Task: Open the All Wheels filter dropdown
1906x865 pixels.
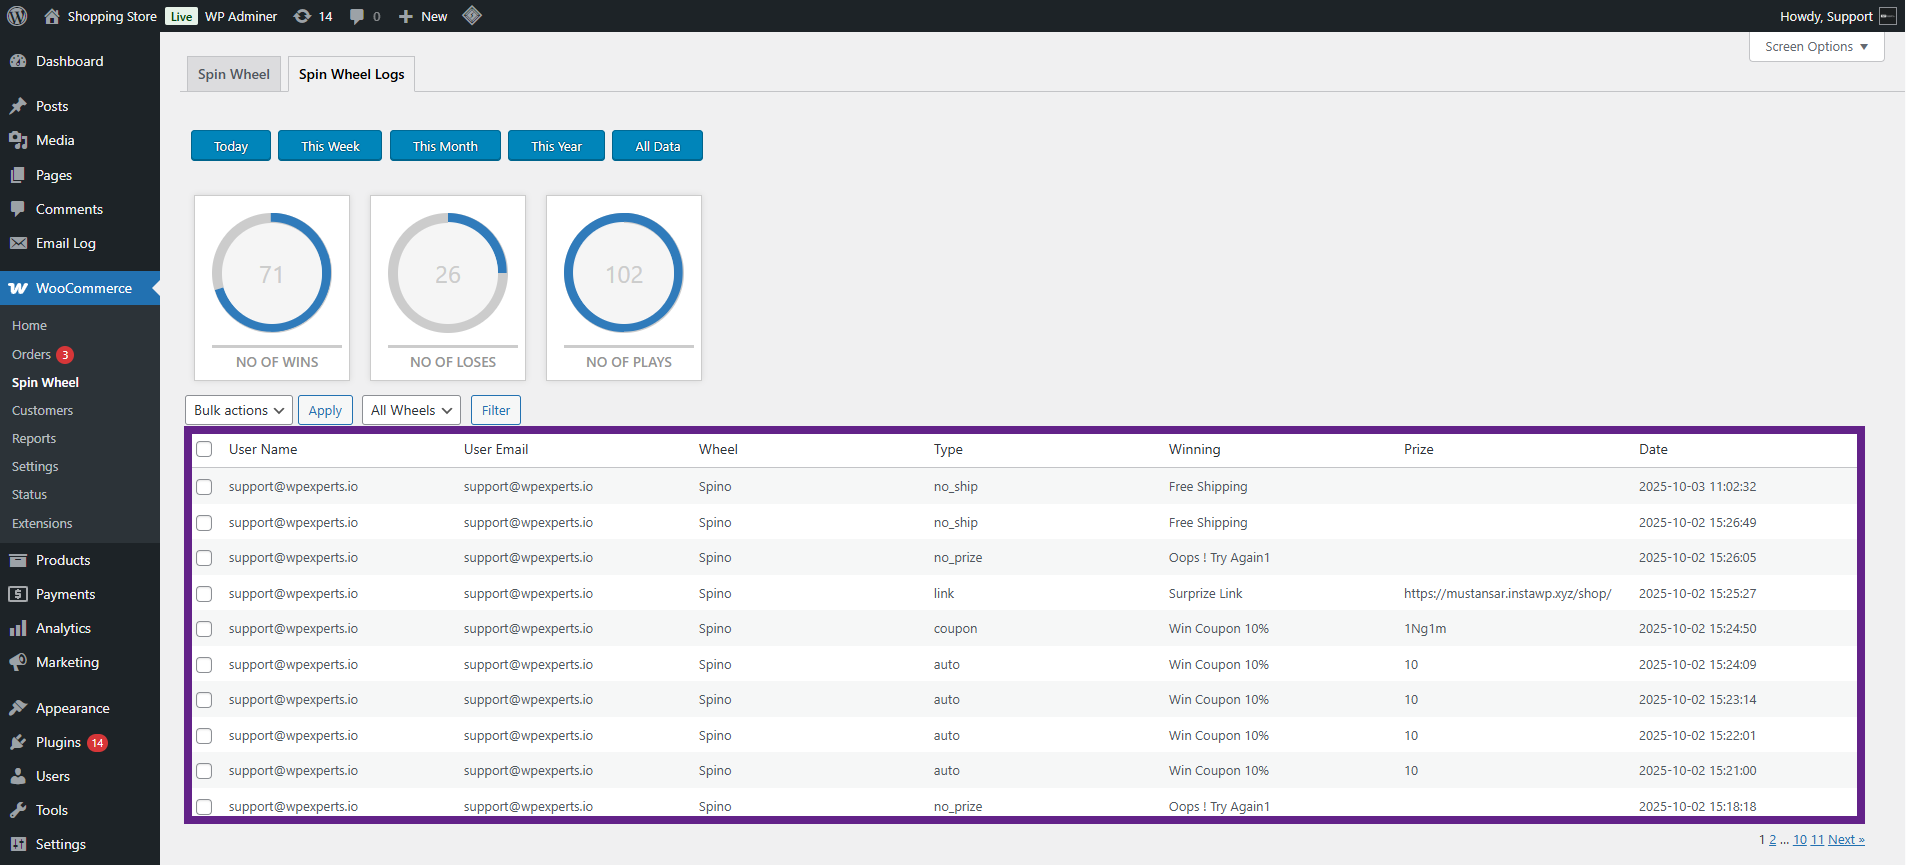Action: click(x=411, y=410)
